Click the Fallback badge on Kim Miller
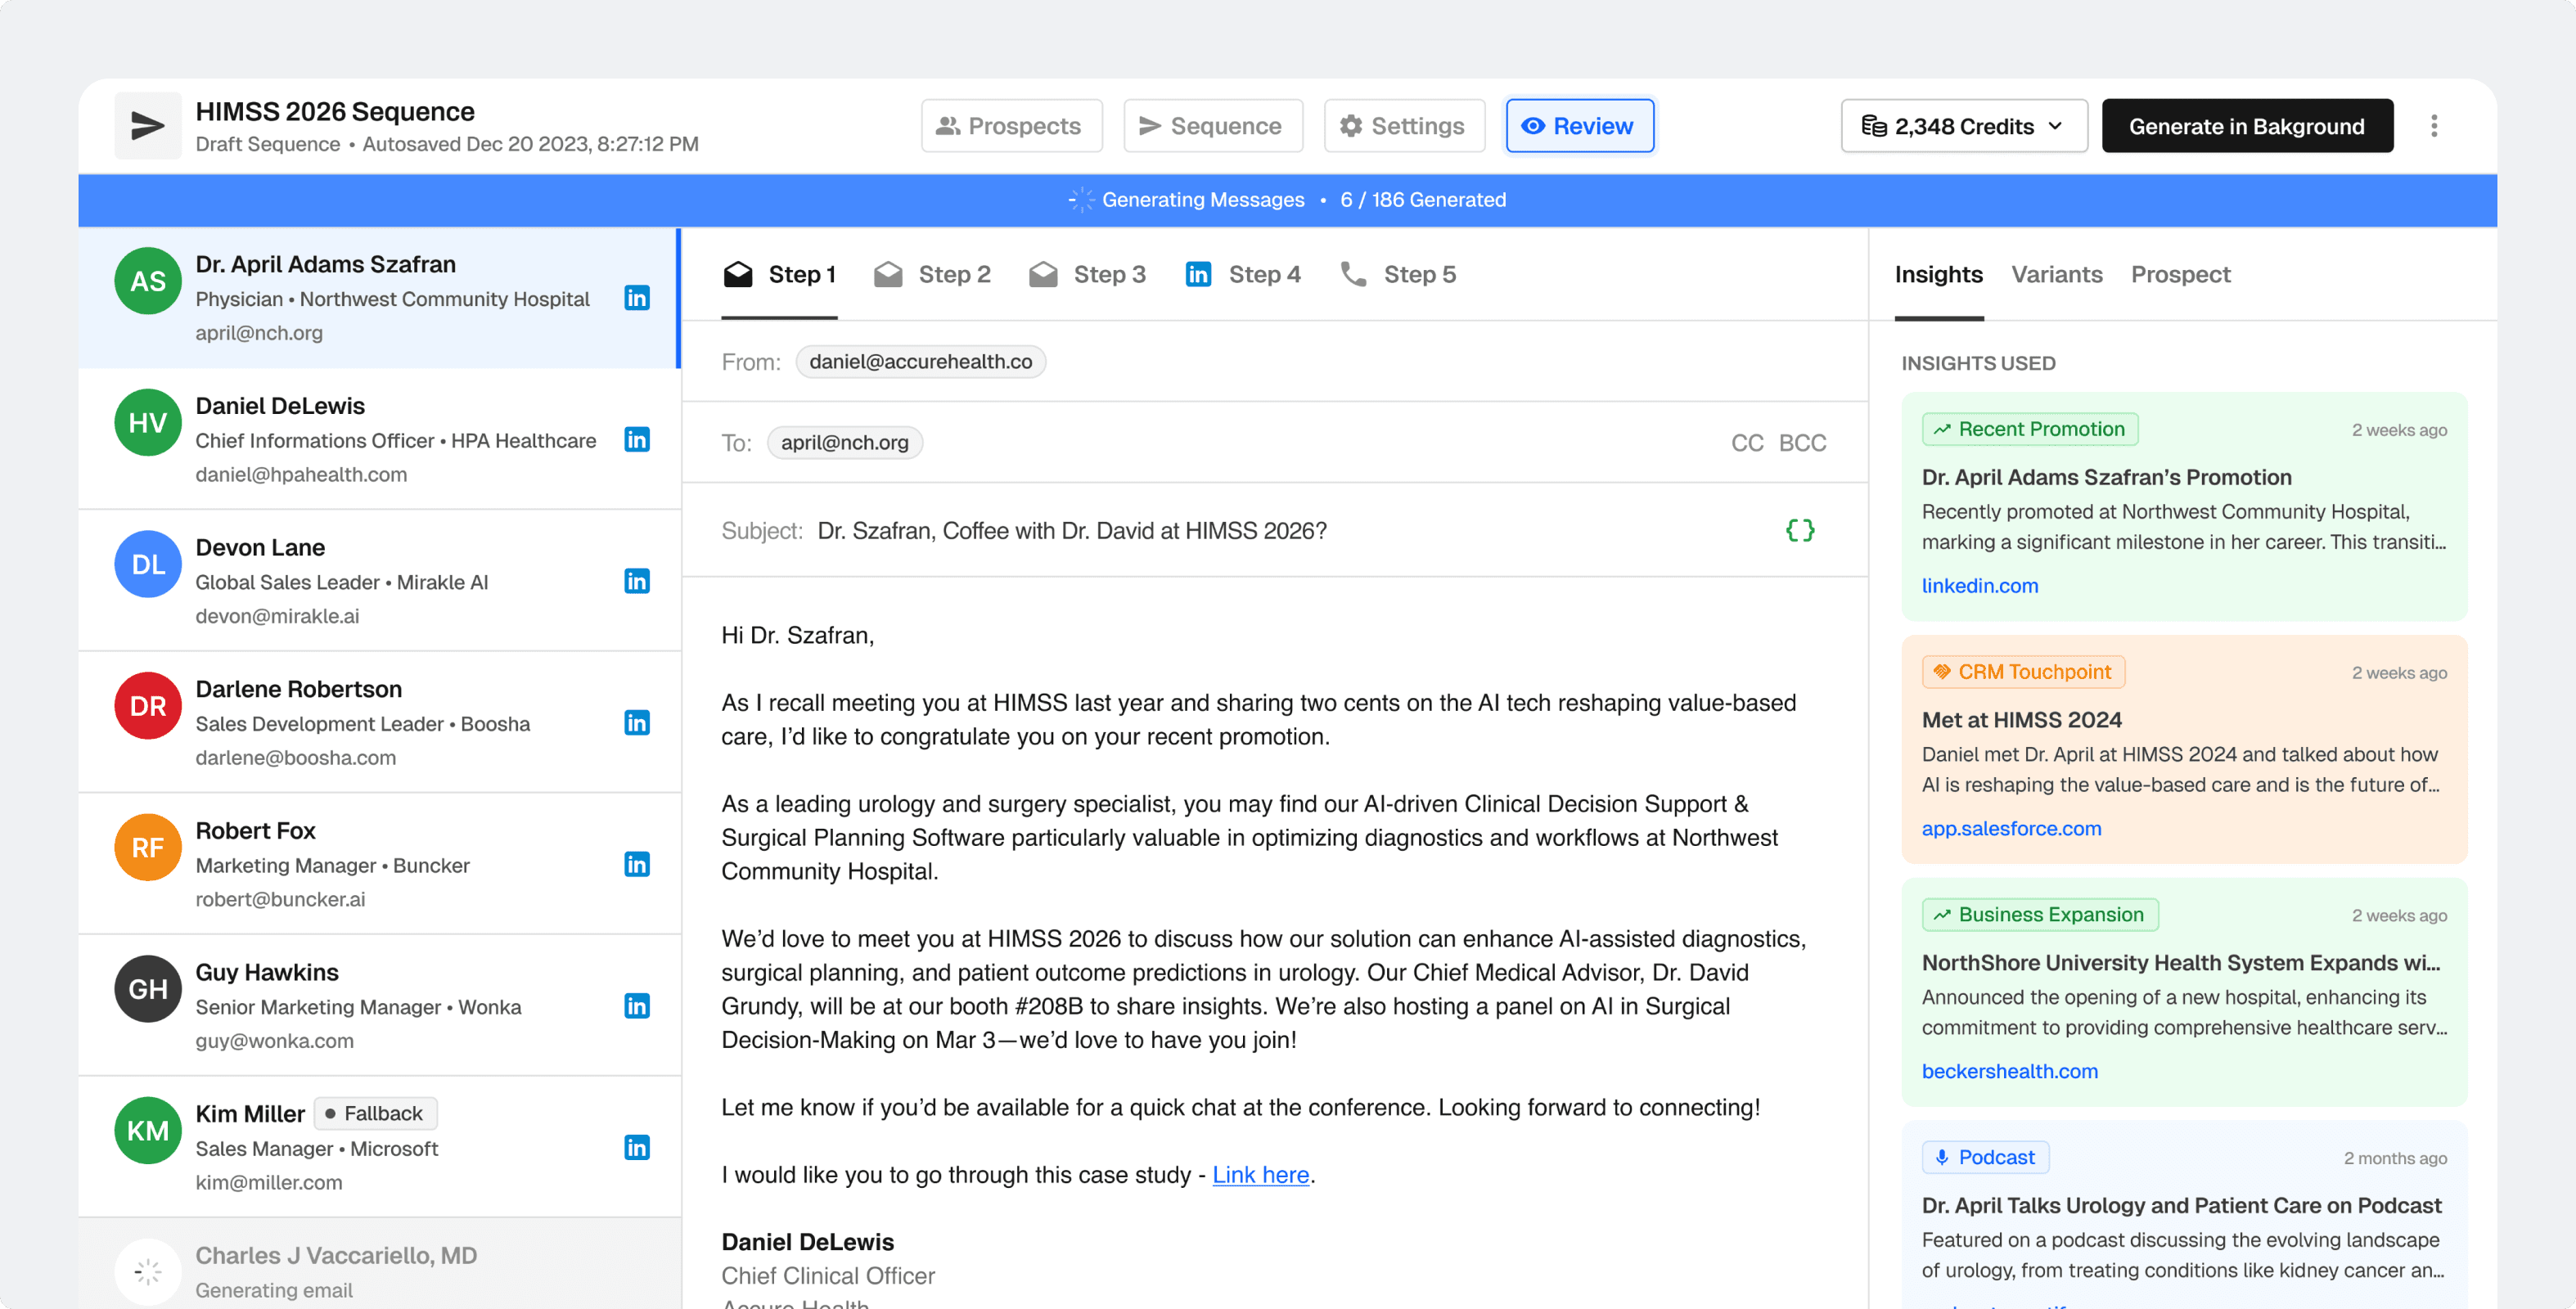This screenshot has height=1309, width=2576. (375, 1114)
